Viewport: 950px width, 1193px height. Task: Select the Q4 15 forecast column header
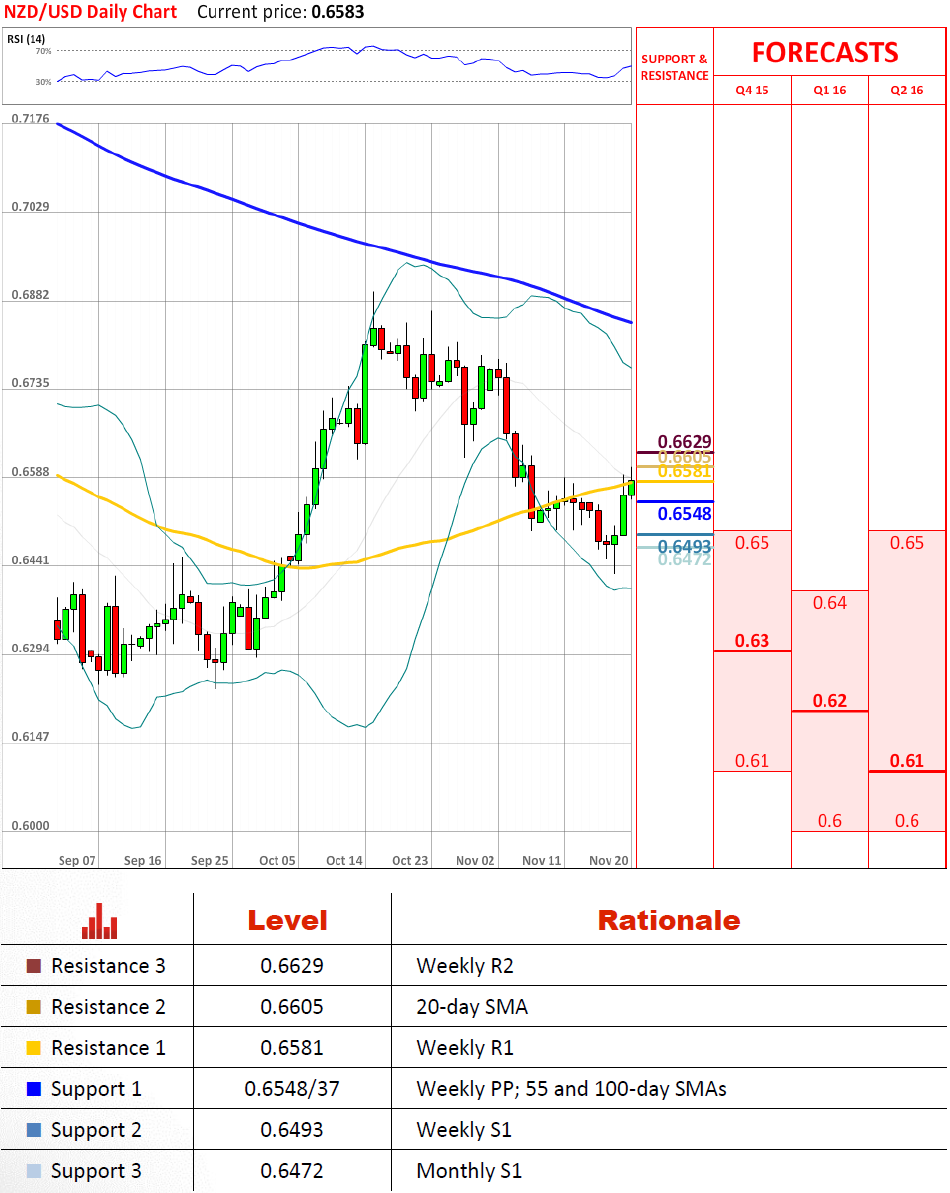[x=752, y=90]
